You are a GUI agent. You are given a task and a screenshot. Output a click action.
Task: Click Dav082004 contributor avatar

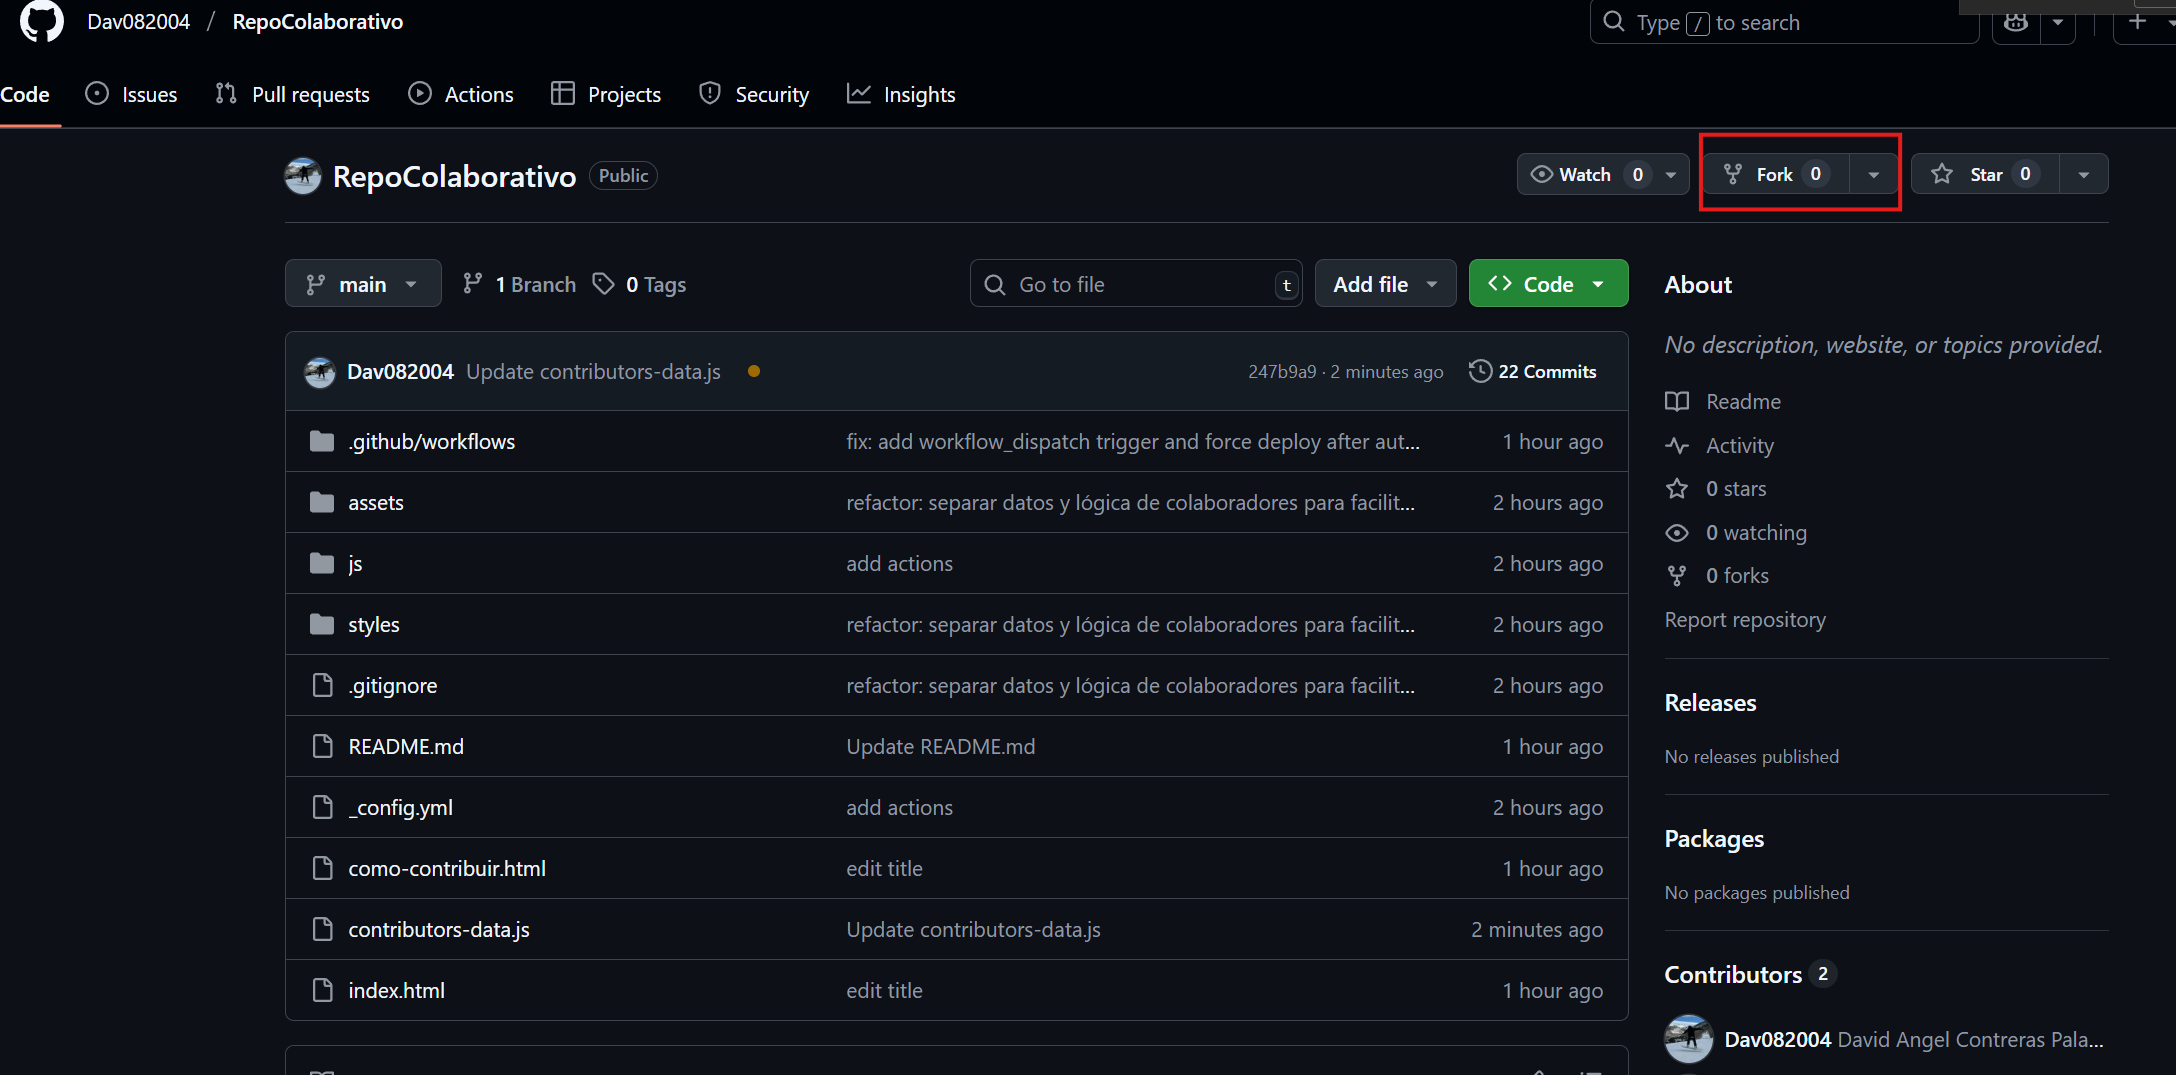pyautogui.click(x=1689, y=1039)
